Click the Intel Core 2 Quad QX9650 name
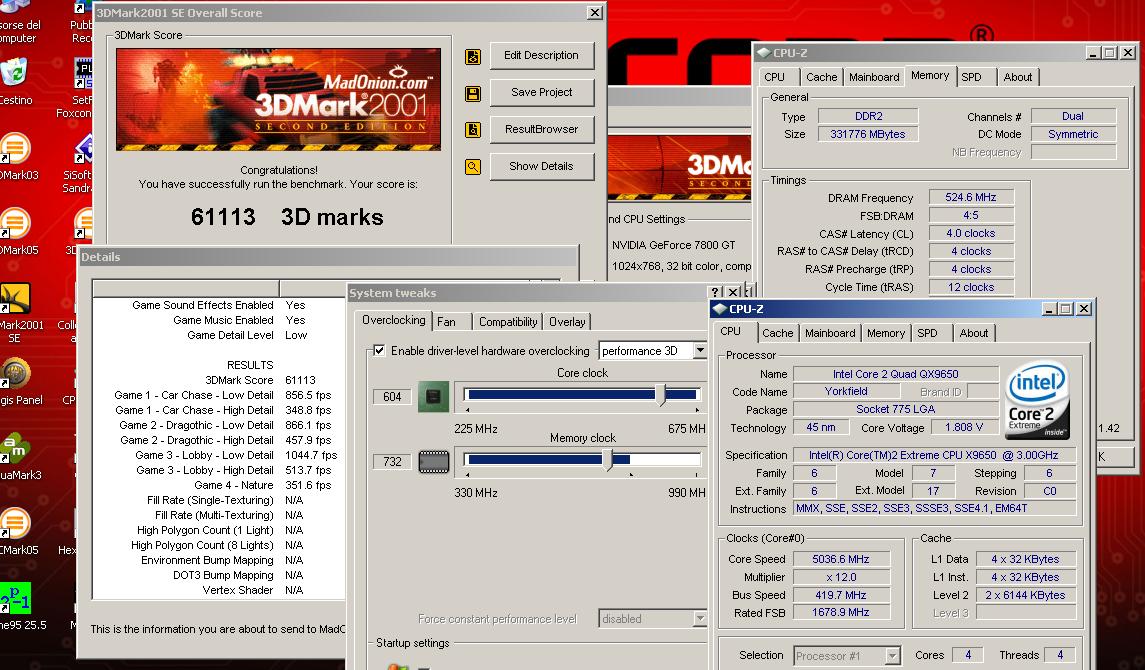Viewport: 1145px width, 670px height. coord(895,374)
